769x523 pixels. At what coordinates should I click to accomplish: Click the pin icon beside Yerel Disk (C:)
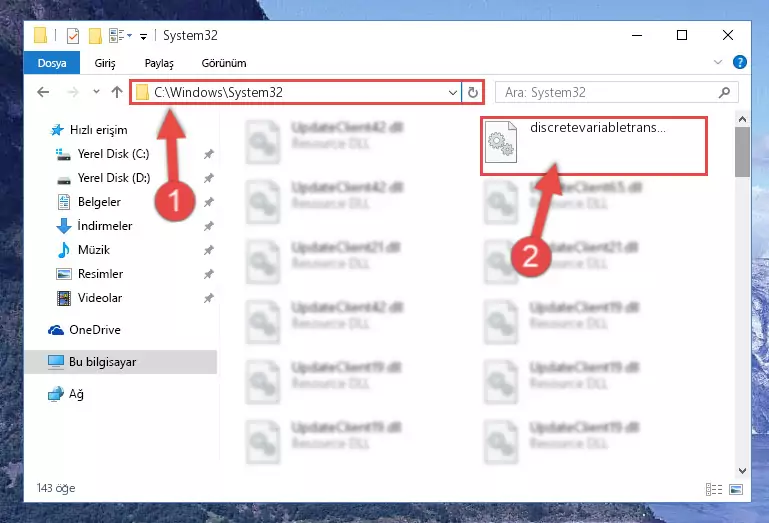tap(209, 154)
